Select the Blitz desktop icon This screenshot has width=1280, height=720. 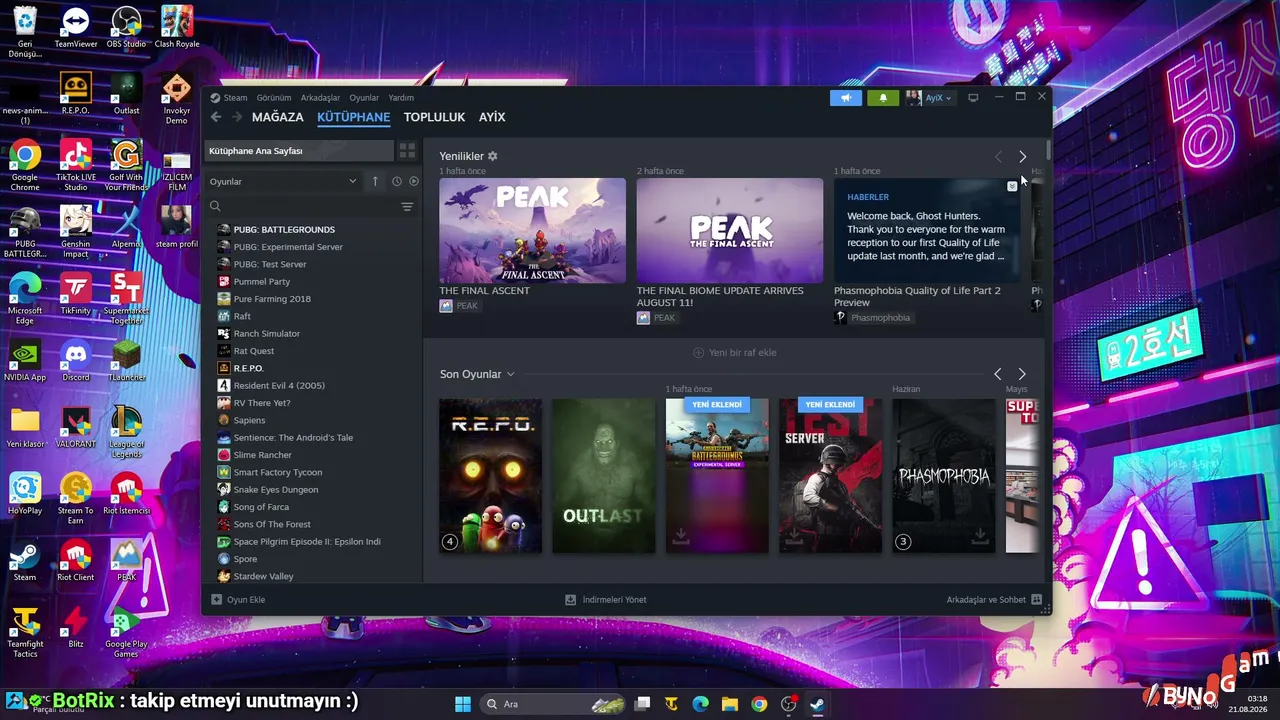(x=76, y=629)
